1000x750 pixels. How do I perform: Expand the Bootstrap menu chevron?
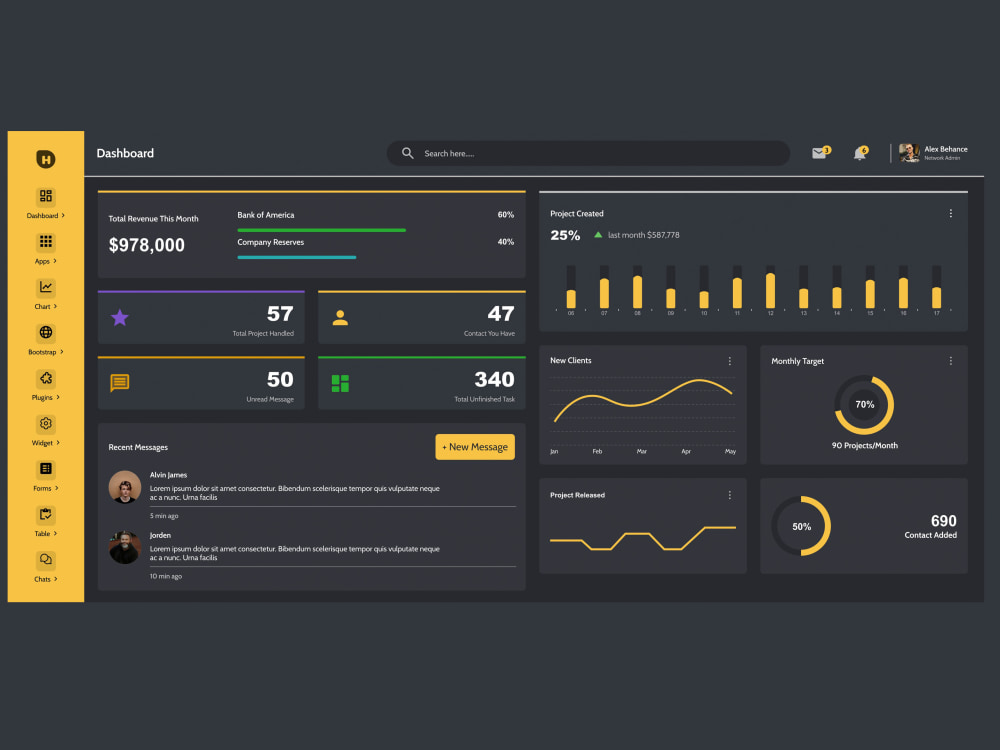pyautogui.click(x=62, y=351)
